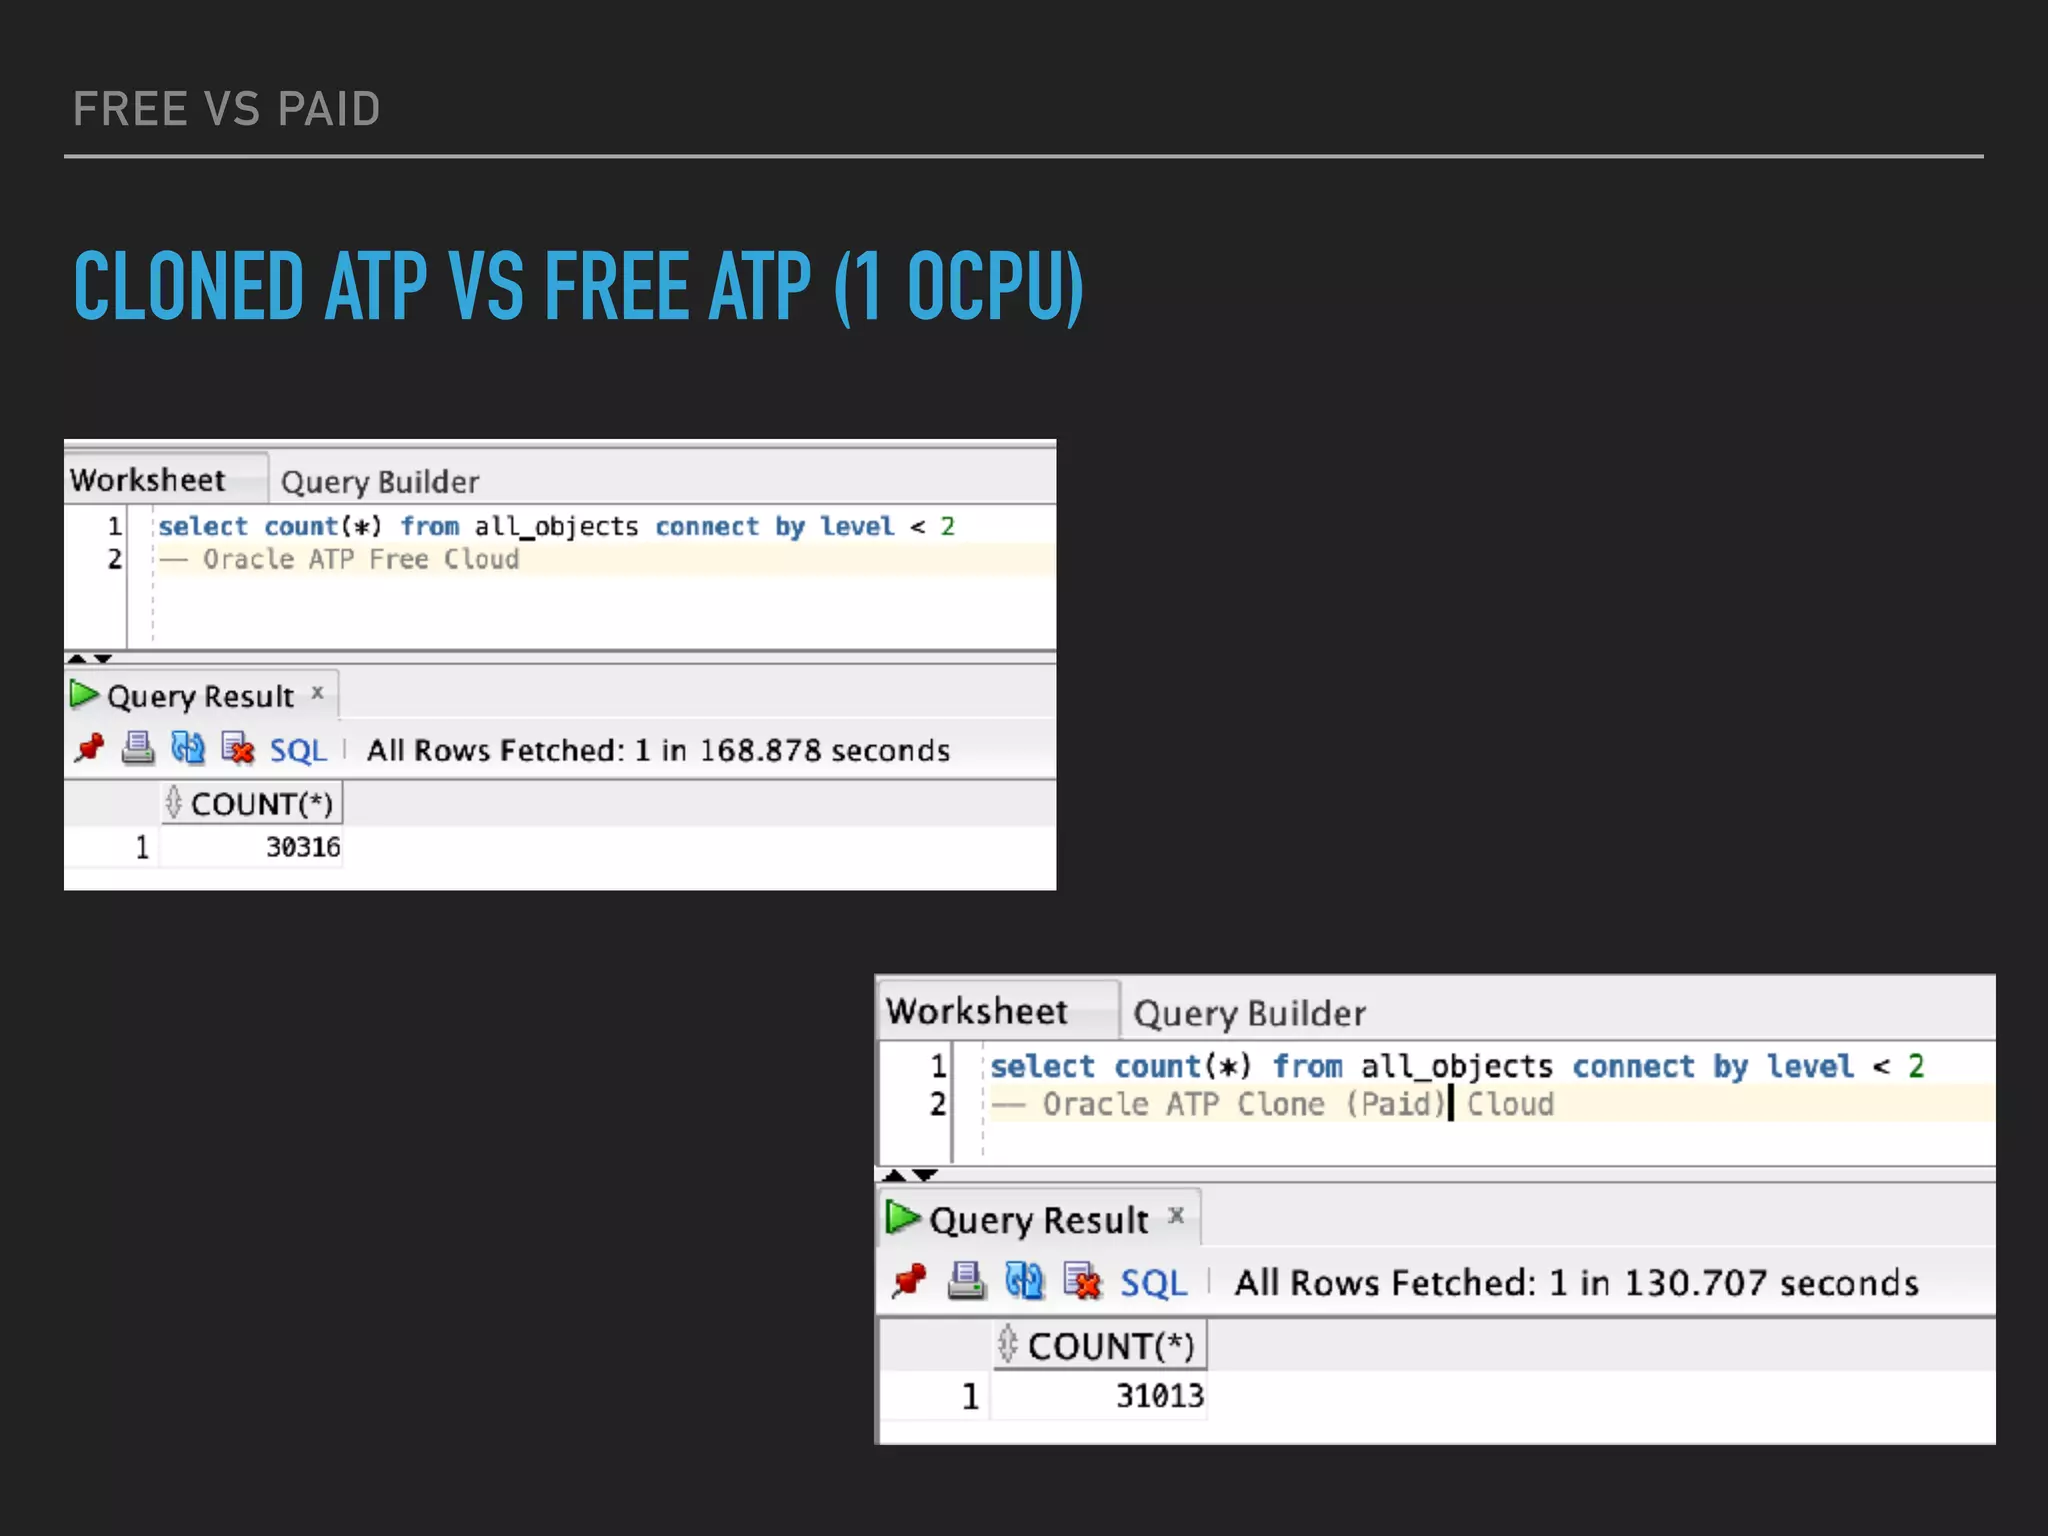Open Query Builder tab in Clone (Paid) window

(1250, 1014)
